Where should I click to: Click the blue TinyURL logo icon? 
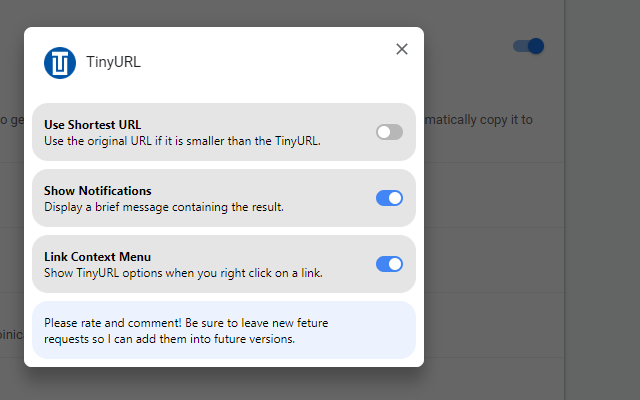tap(60, 63)
